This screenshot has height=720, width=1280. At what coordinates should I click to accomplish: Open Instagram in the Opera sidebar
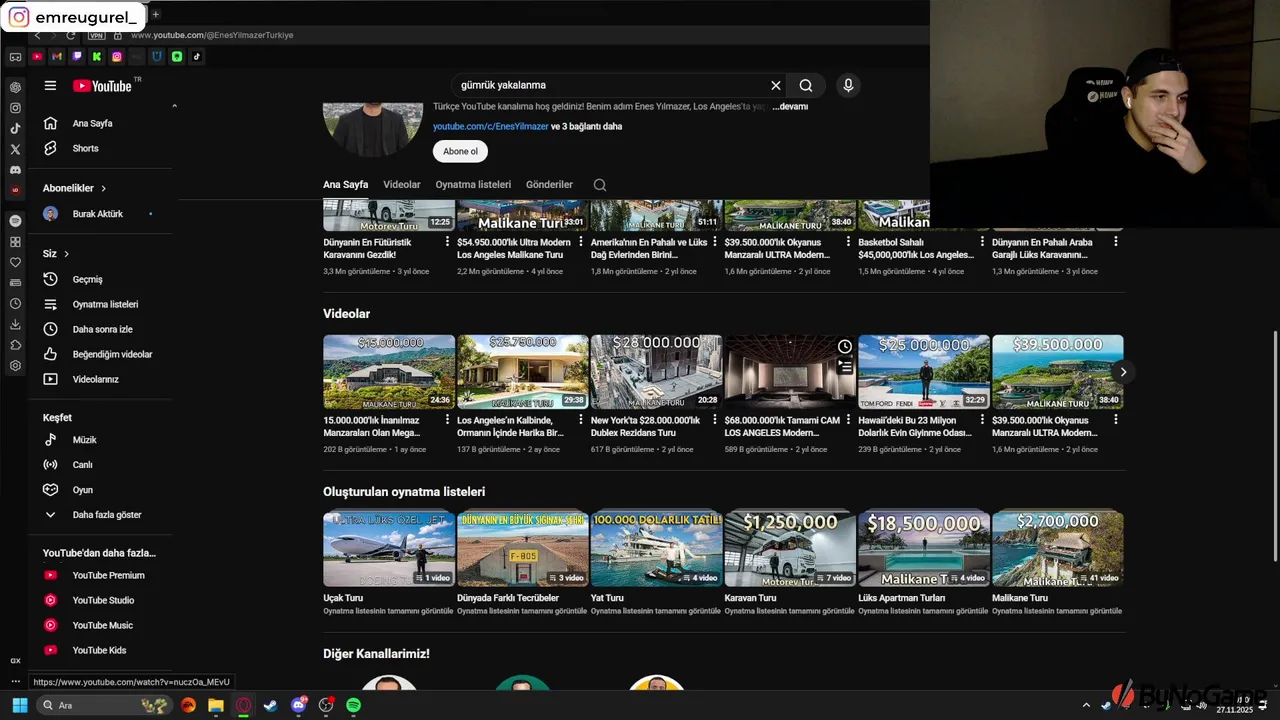[x=15, y=108]
